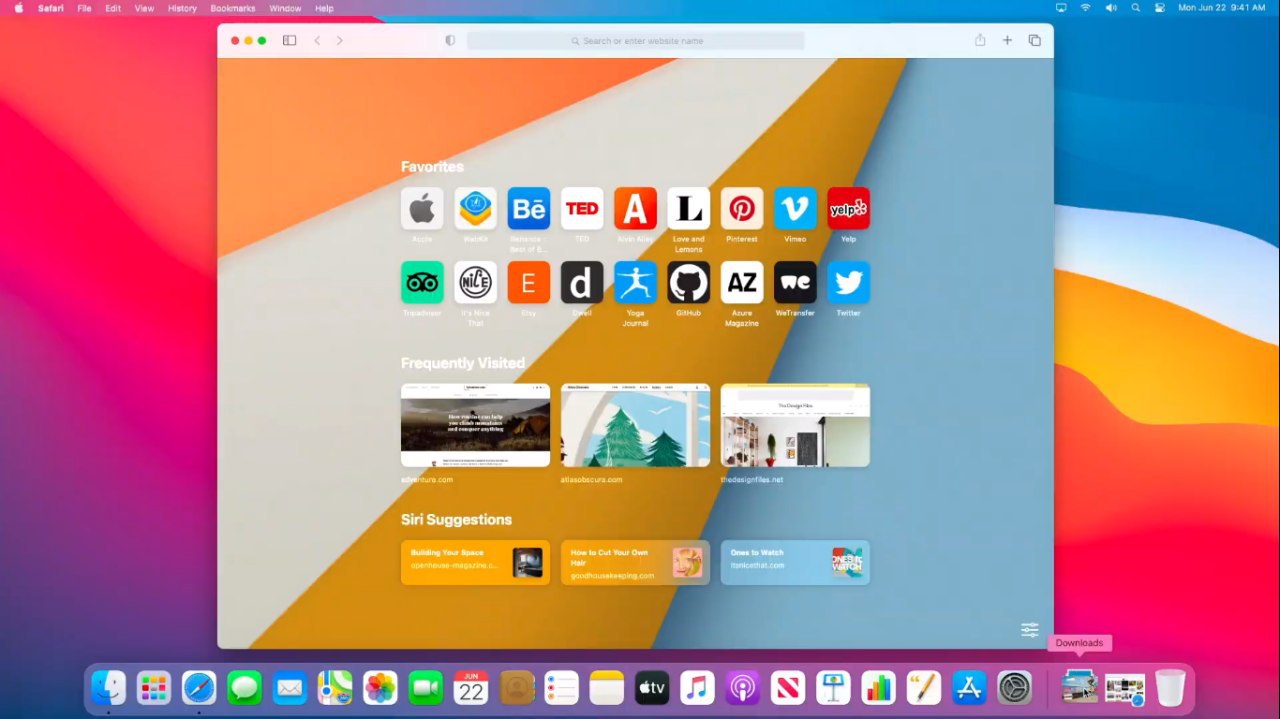Screen dimensions: 1280x719
Task: Open the WeTransfer favorite
Action: coord(795,282)
